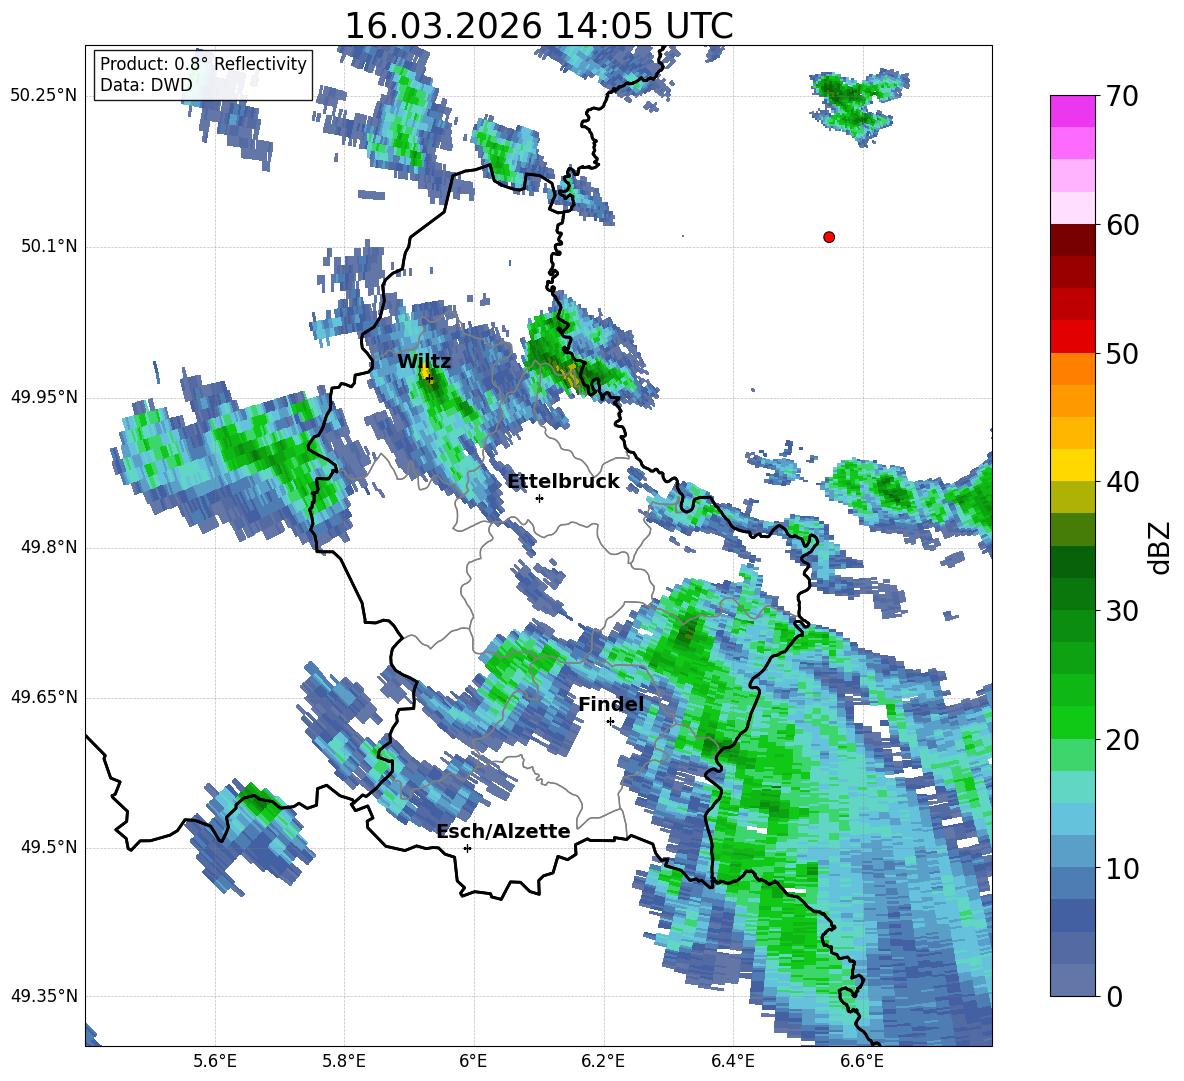Click the 49.65°N latitude label

pyautogui.click(x=44, y=697)
